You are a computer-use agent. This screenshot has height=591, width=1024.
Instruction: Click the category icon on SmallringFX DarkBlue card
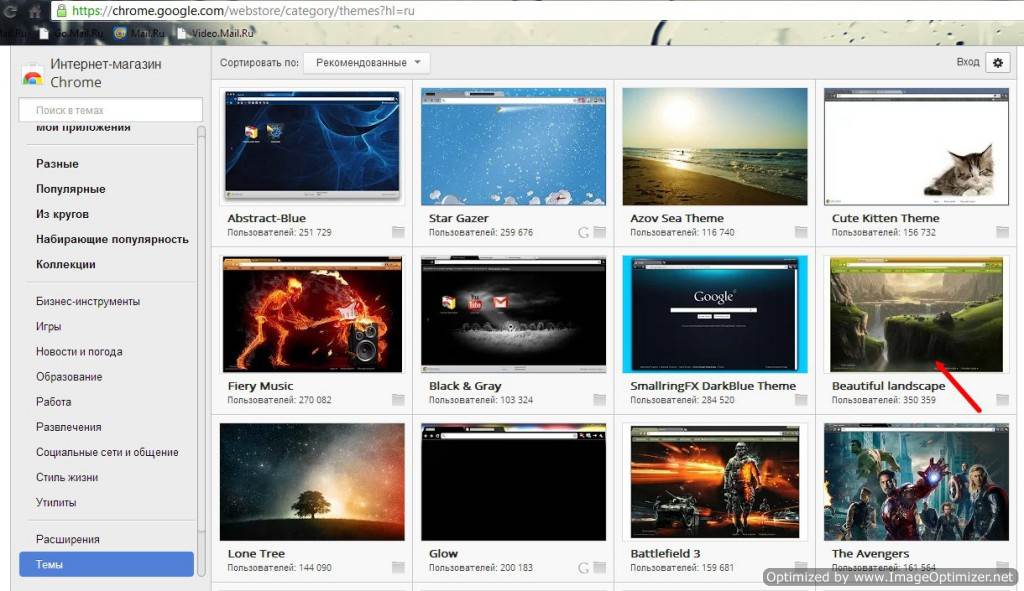pos(801,400)
